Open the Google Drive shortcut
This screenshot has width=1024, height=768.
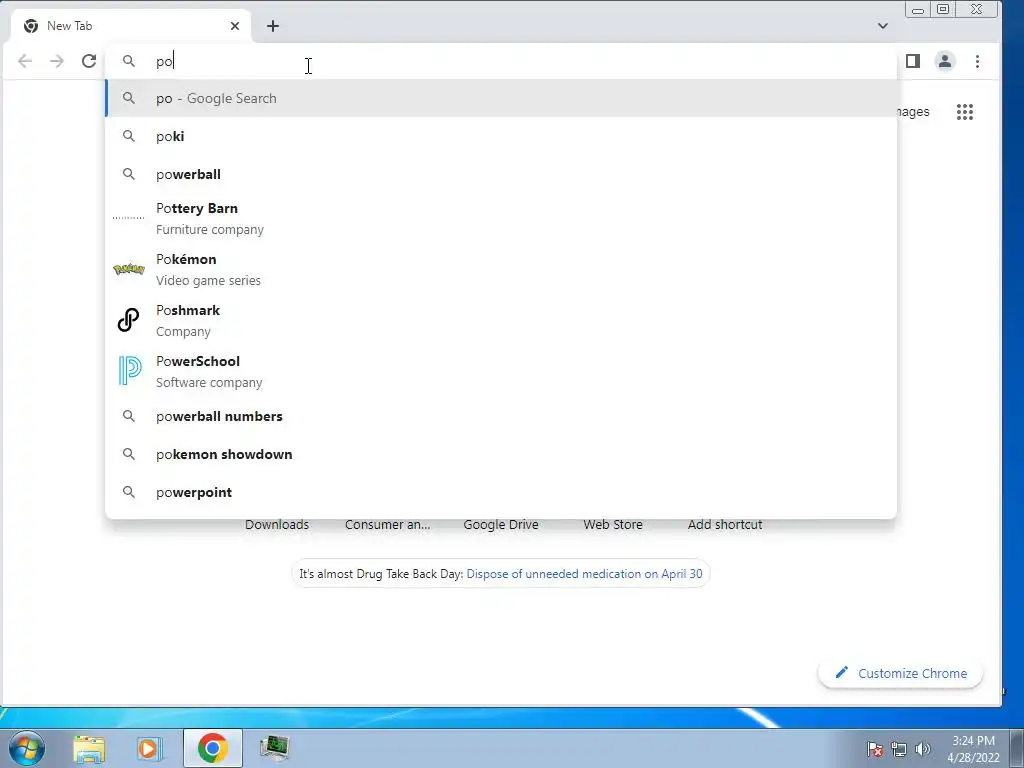[501, 524]
